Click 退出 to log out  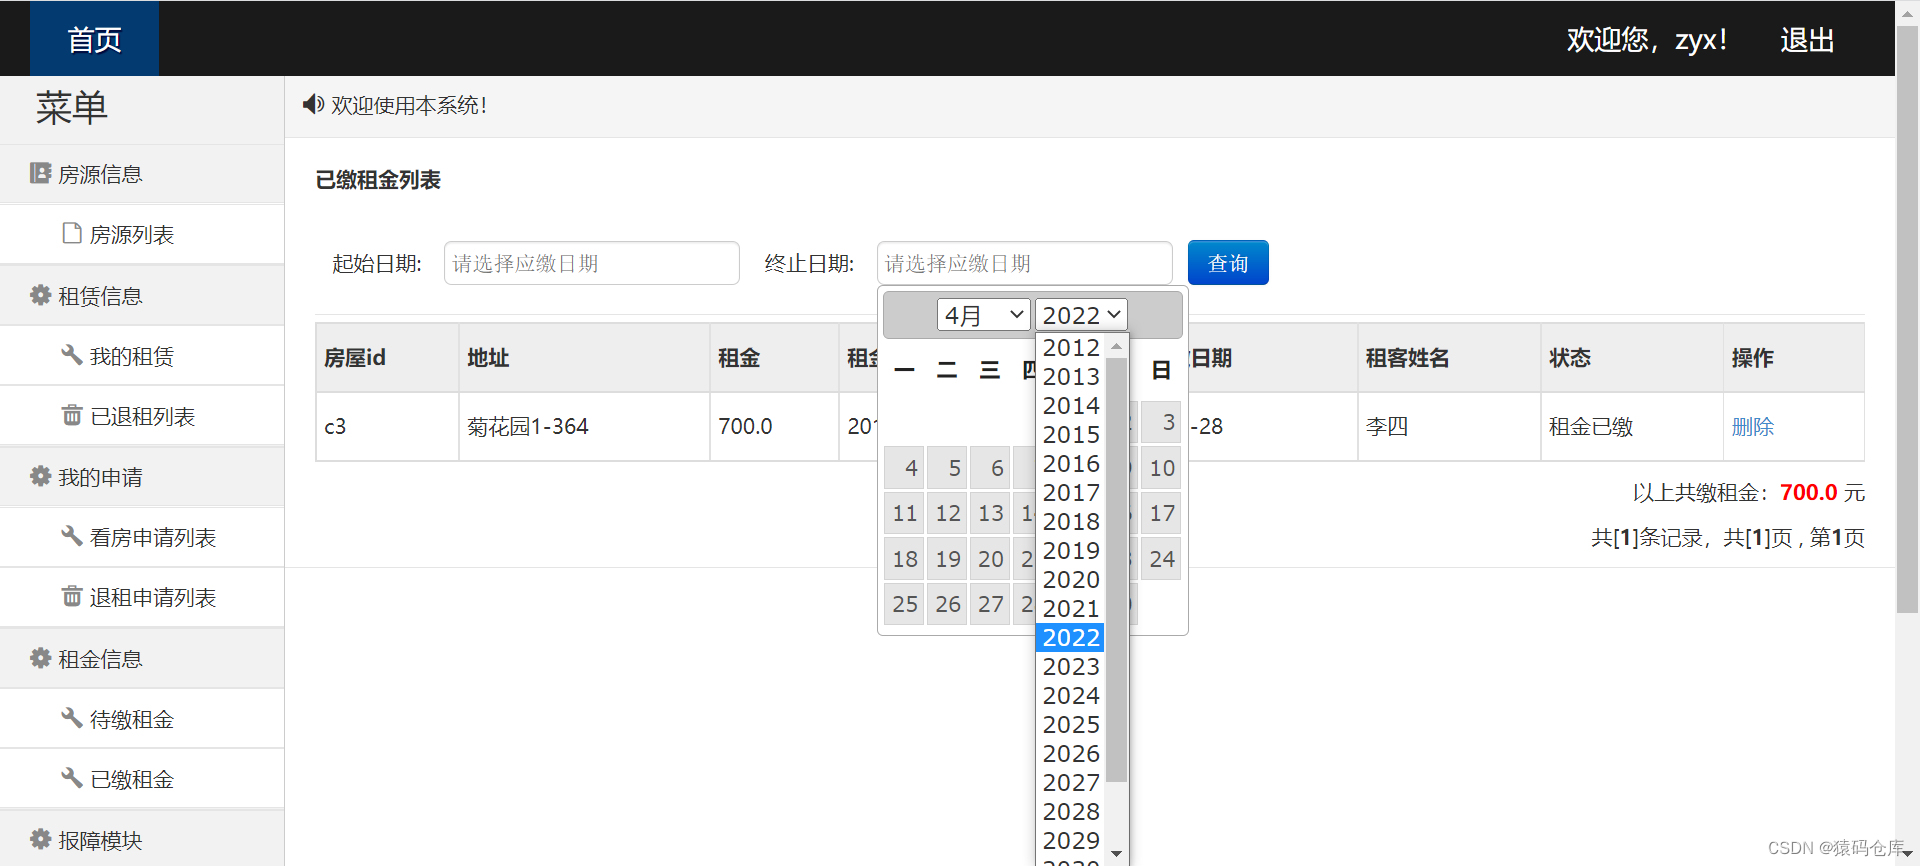(x=1807, y=40)
